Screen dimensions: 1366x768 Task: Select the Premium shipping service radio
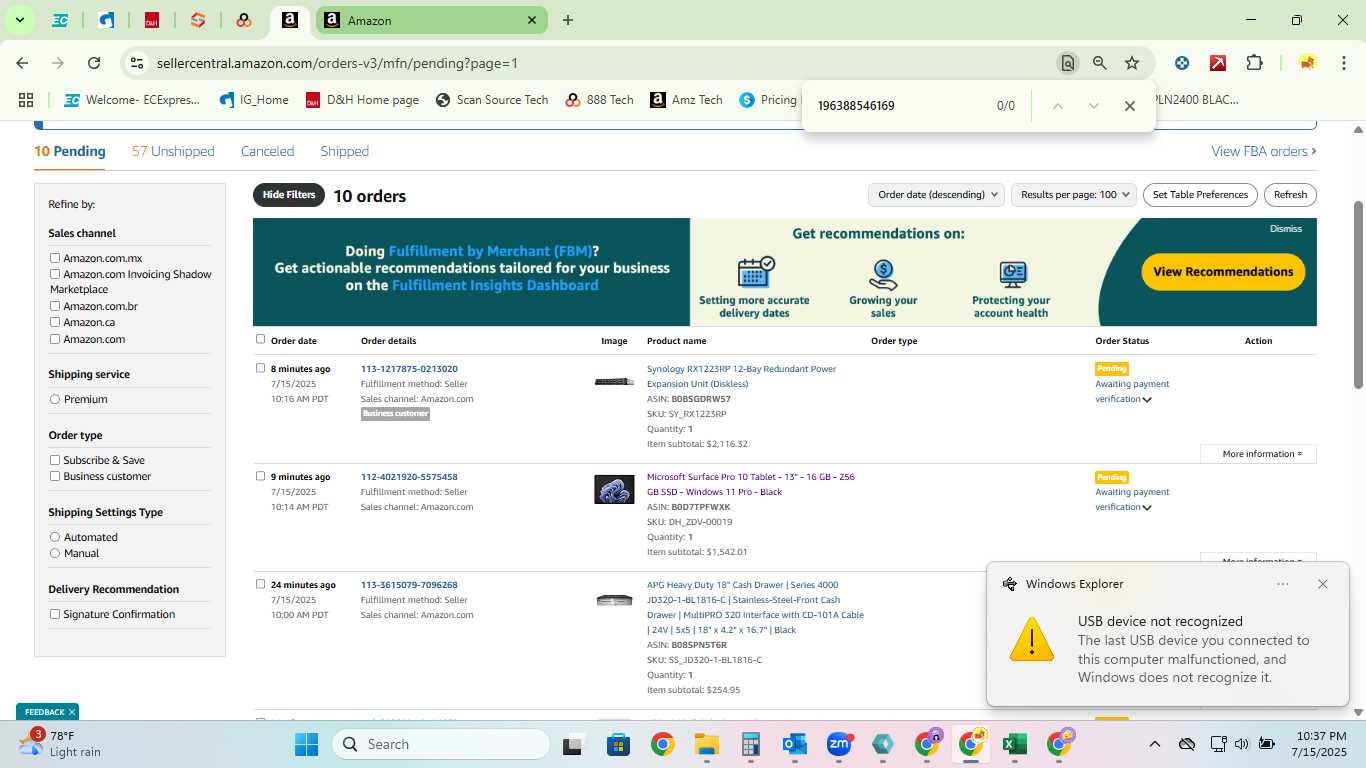pos(55,399)
